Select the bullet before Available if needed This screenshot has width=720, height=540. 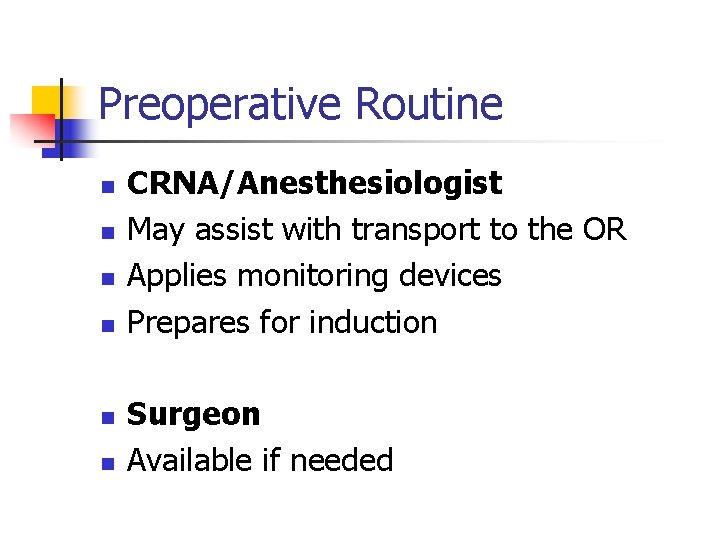click(x=108, y=464)
